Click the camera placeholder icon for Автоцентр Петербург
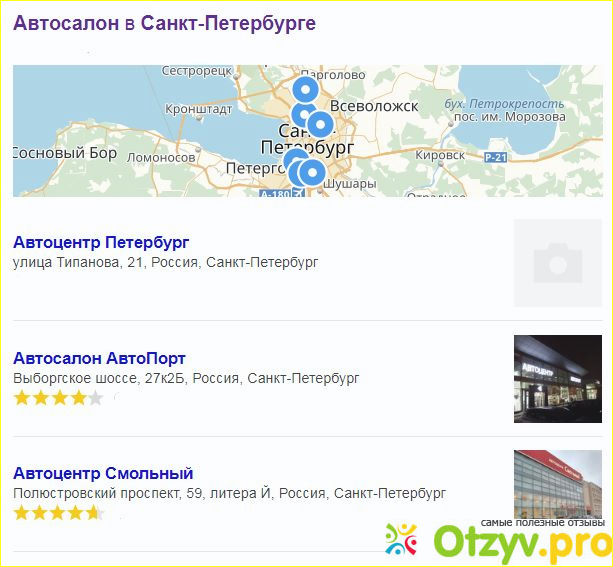The width and height of the screenshot is (613, 567). (558, 263)
